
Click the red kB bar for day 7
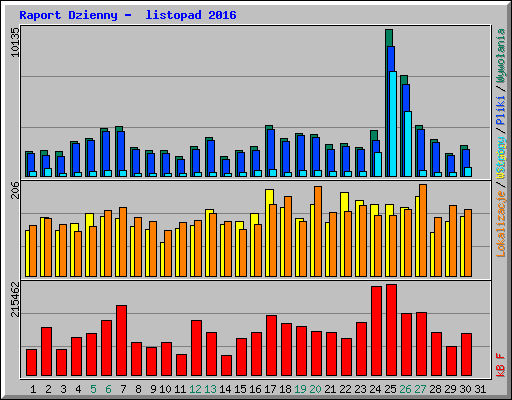[121, 341]
